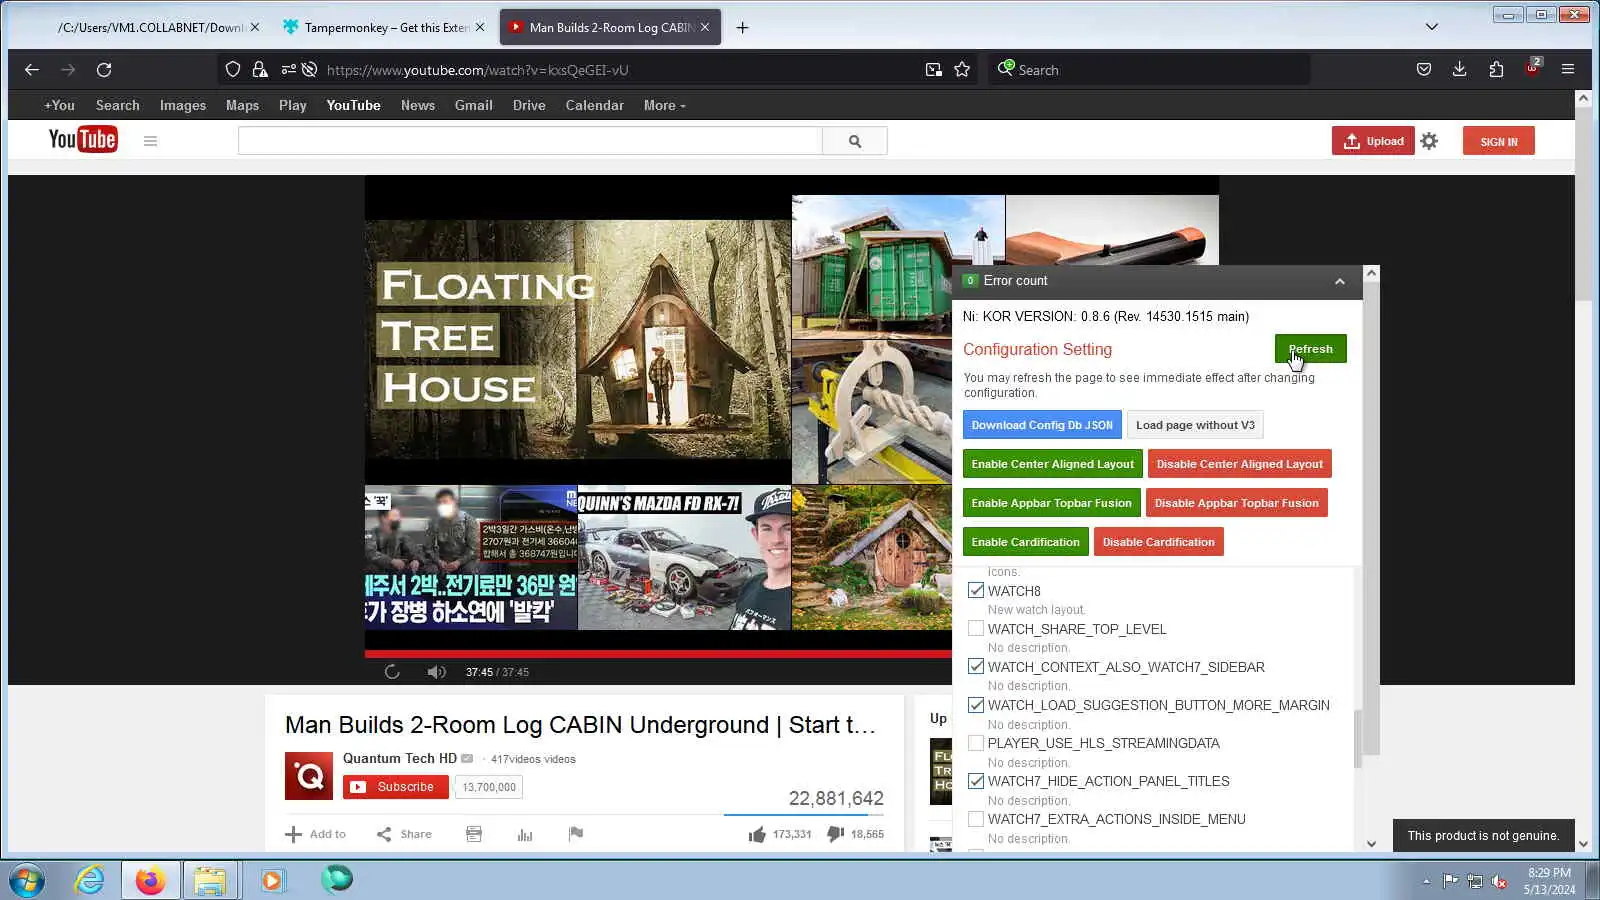Click the YouTube logo

83,140
